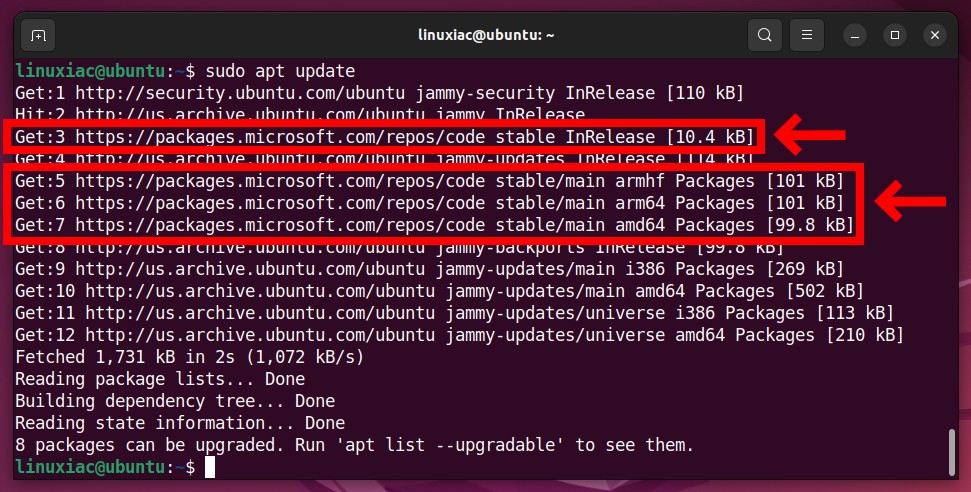Viewport: 971px width, 492px height.
Task: Open a new terminal tab
Action: point(38,35)
